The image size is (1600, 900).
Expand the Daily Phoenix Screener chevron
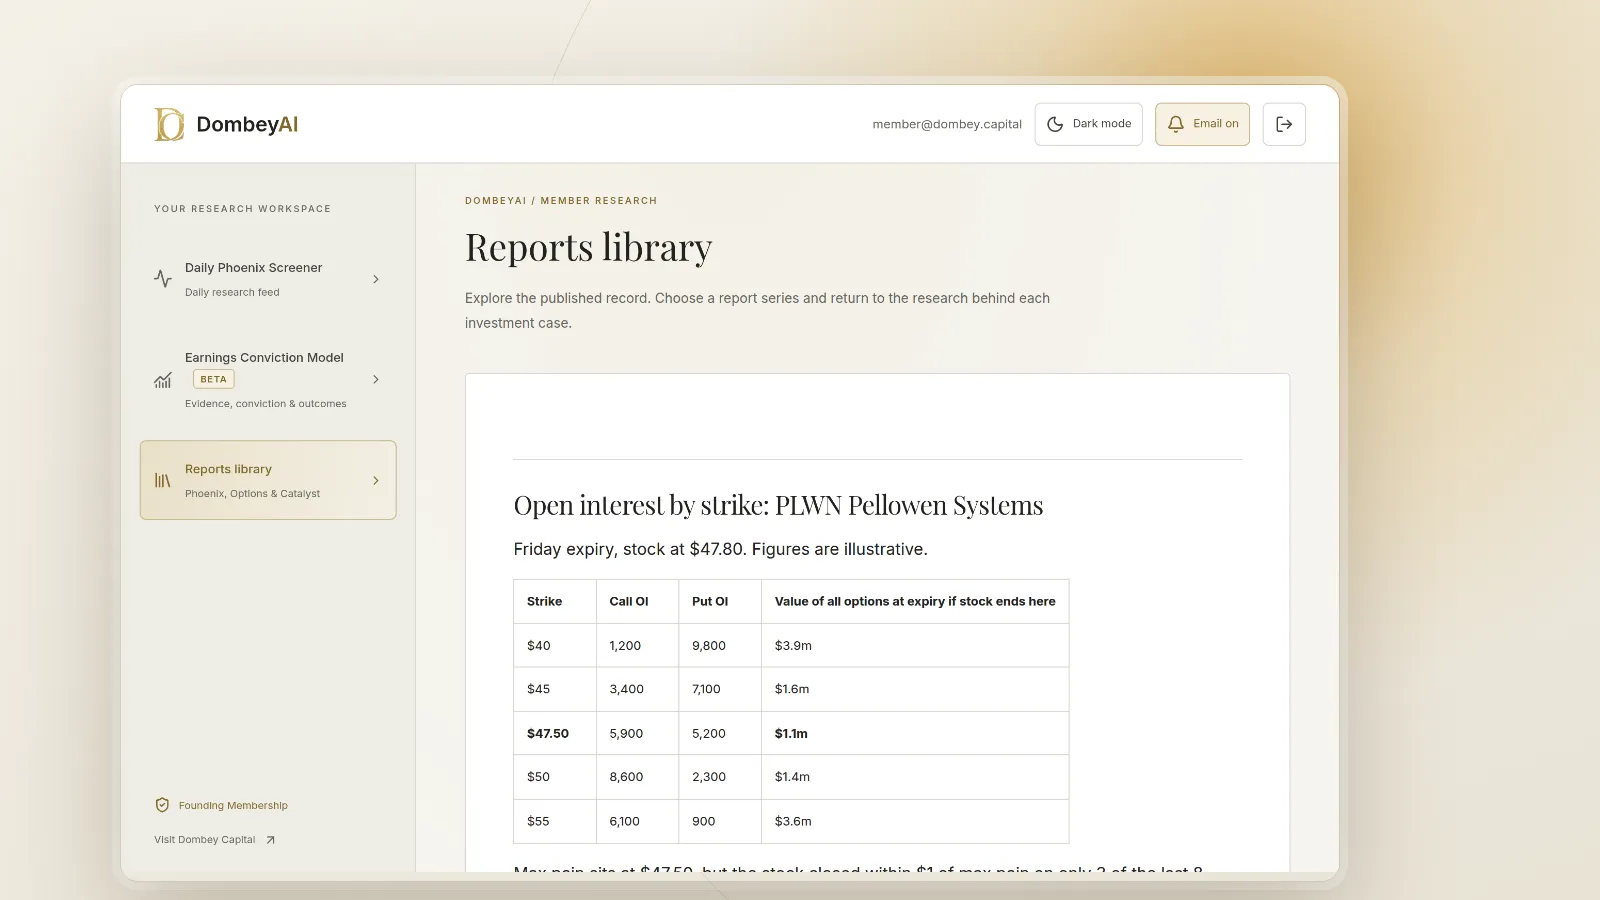(376, 279)
